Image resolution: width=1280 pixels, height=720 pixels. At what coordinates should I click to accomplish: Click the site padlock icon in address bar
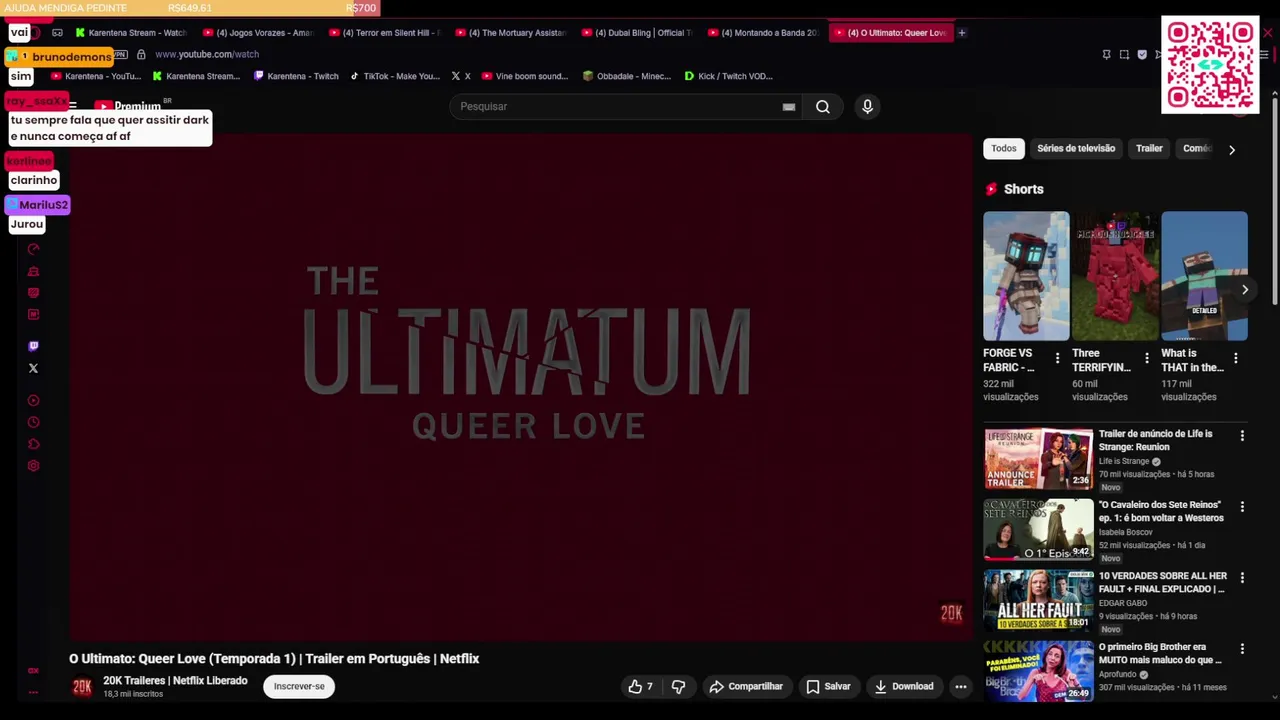pyautogui.click(x=141, y=54)
